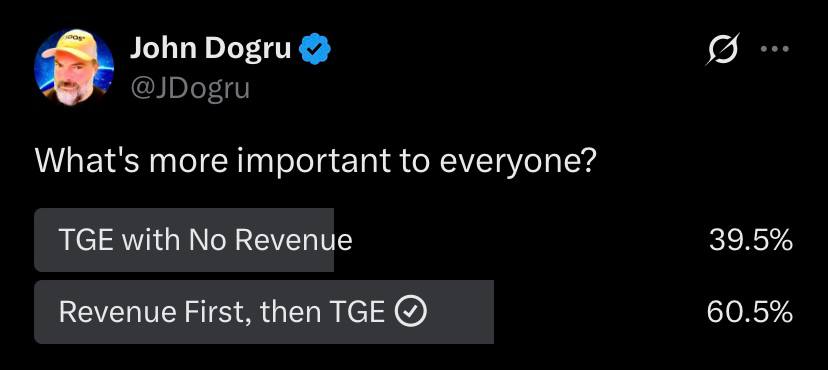
Task: Open John Dogru's profile picture
Action: pyautogui.click(x=74, y=68)
